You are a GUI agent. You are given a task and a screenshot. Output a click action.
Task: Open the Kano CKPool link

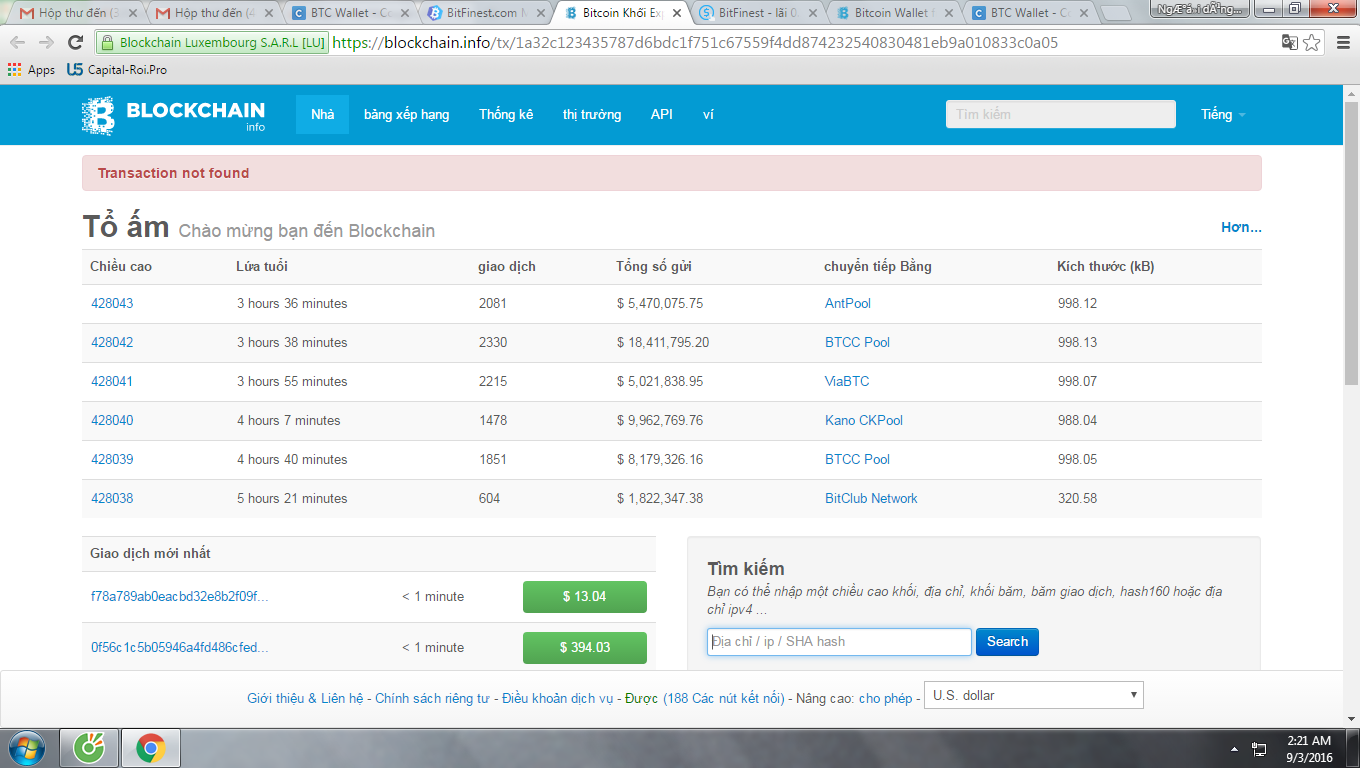(864, 421)
